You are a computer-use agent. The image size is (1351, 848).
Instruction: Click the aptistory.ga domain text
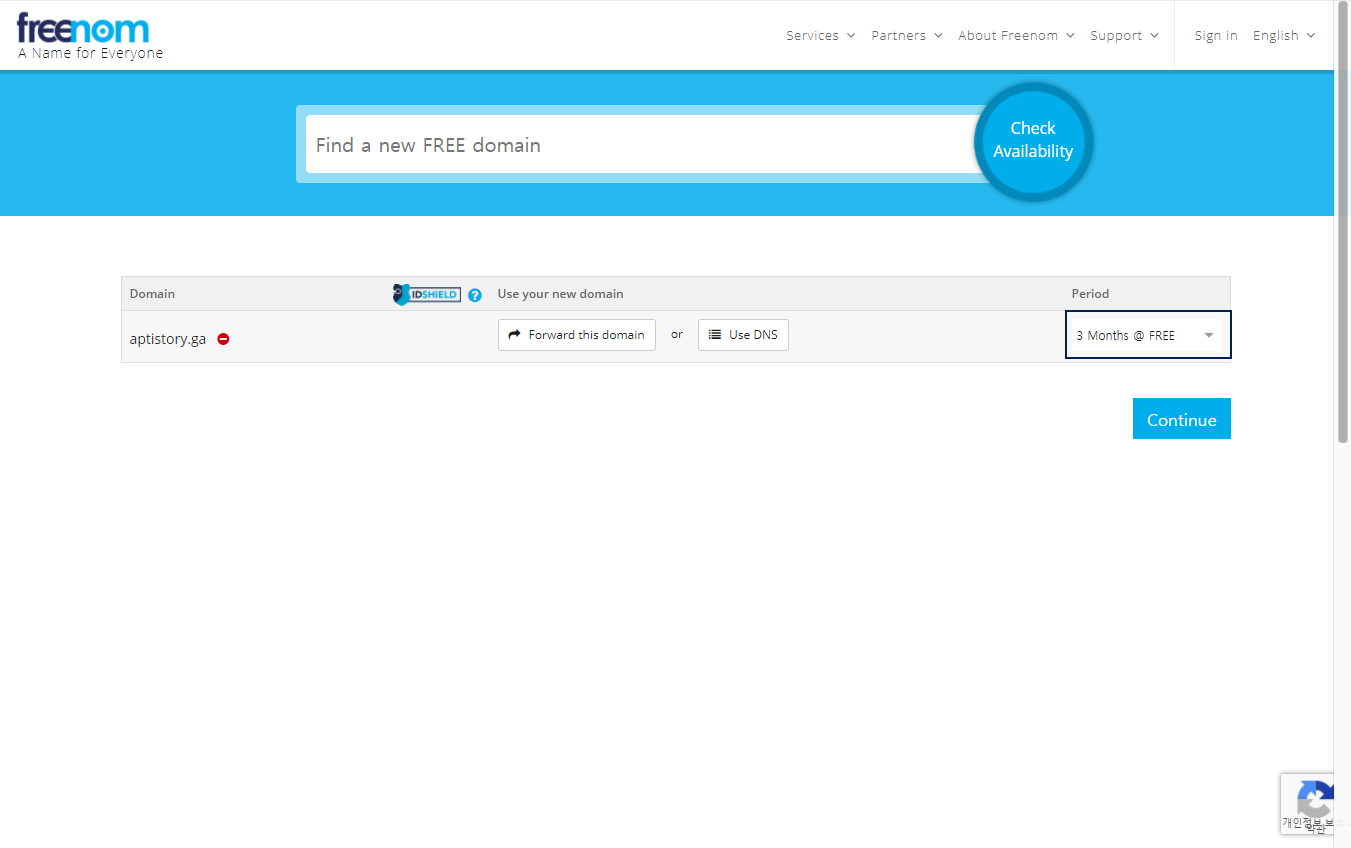[x=168, y=339]
